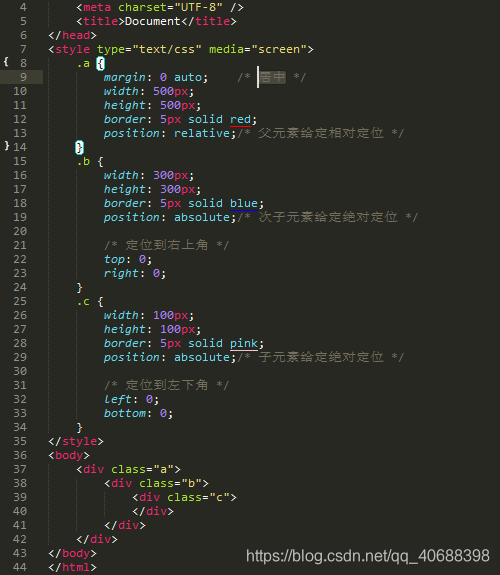Click the word Document inside the title tag
This screenshot has height=575, width=500.
(153, 21)
